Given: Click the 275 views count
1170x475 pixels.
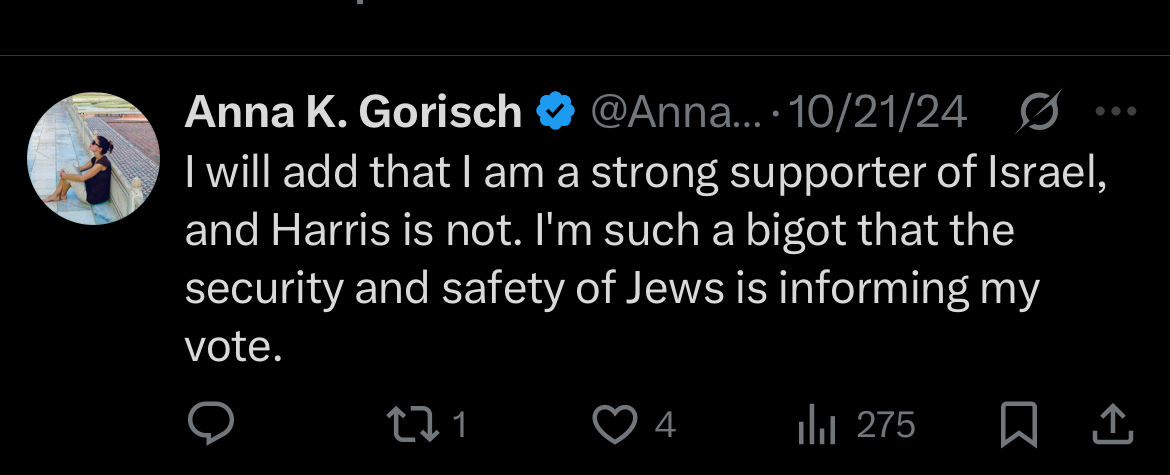Looking at the screenshot, I should pos(886,425).
